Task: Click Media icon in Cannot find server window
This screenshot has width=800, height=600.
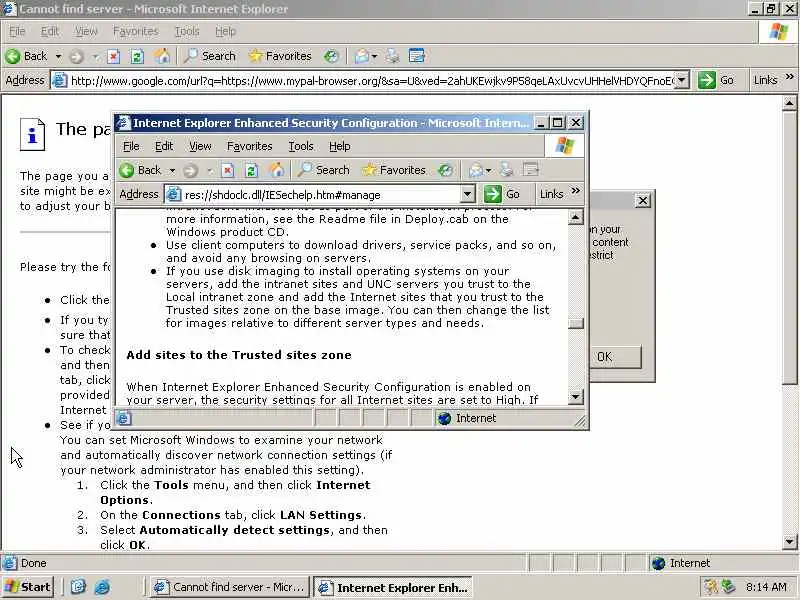Action: click(331, 56)
